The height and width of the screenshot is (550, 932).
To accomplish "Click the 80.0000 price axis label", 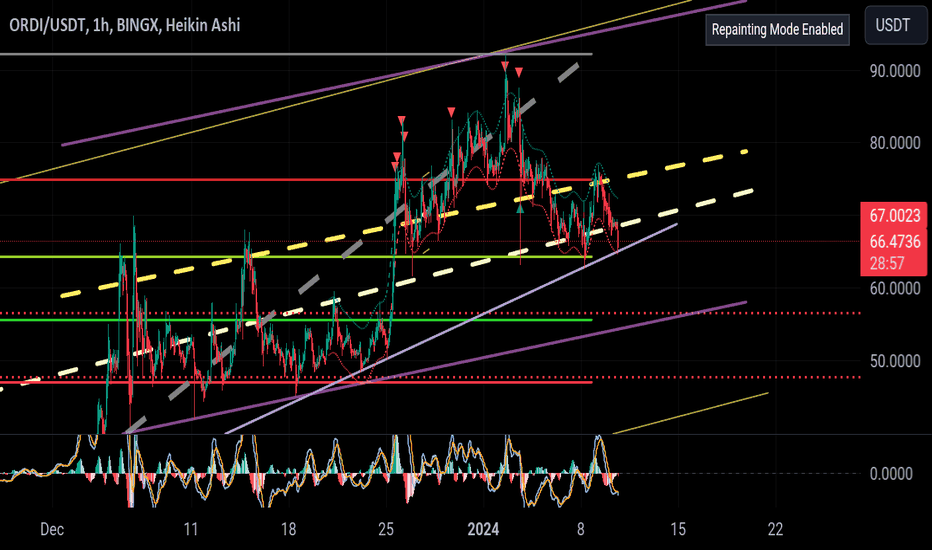I will [895, 143].
